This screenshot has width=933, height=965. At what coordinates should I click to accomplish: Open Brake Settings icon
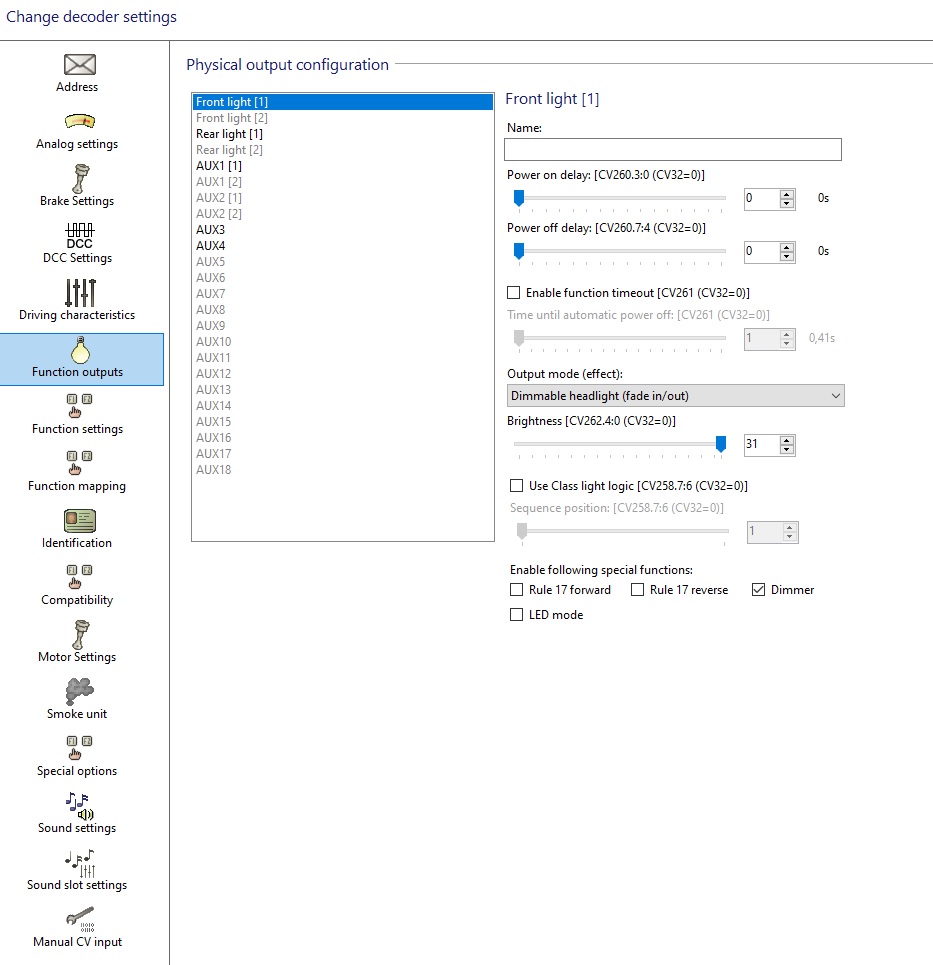(x=79, y=178)
